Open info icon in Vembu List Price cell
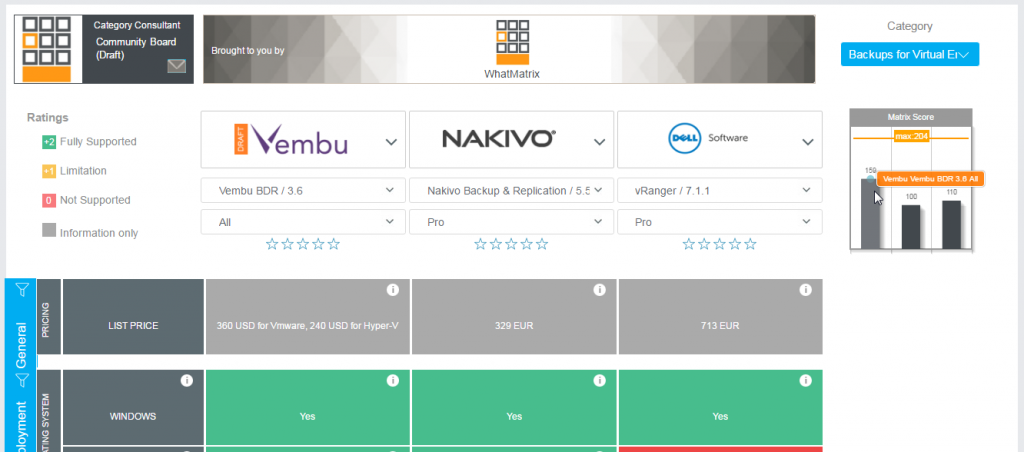Screen dimensions: 1024x452 [392, 290]
